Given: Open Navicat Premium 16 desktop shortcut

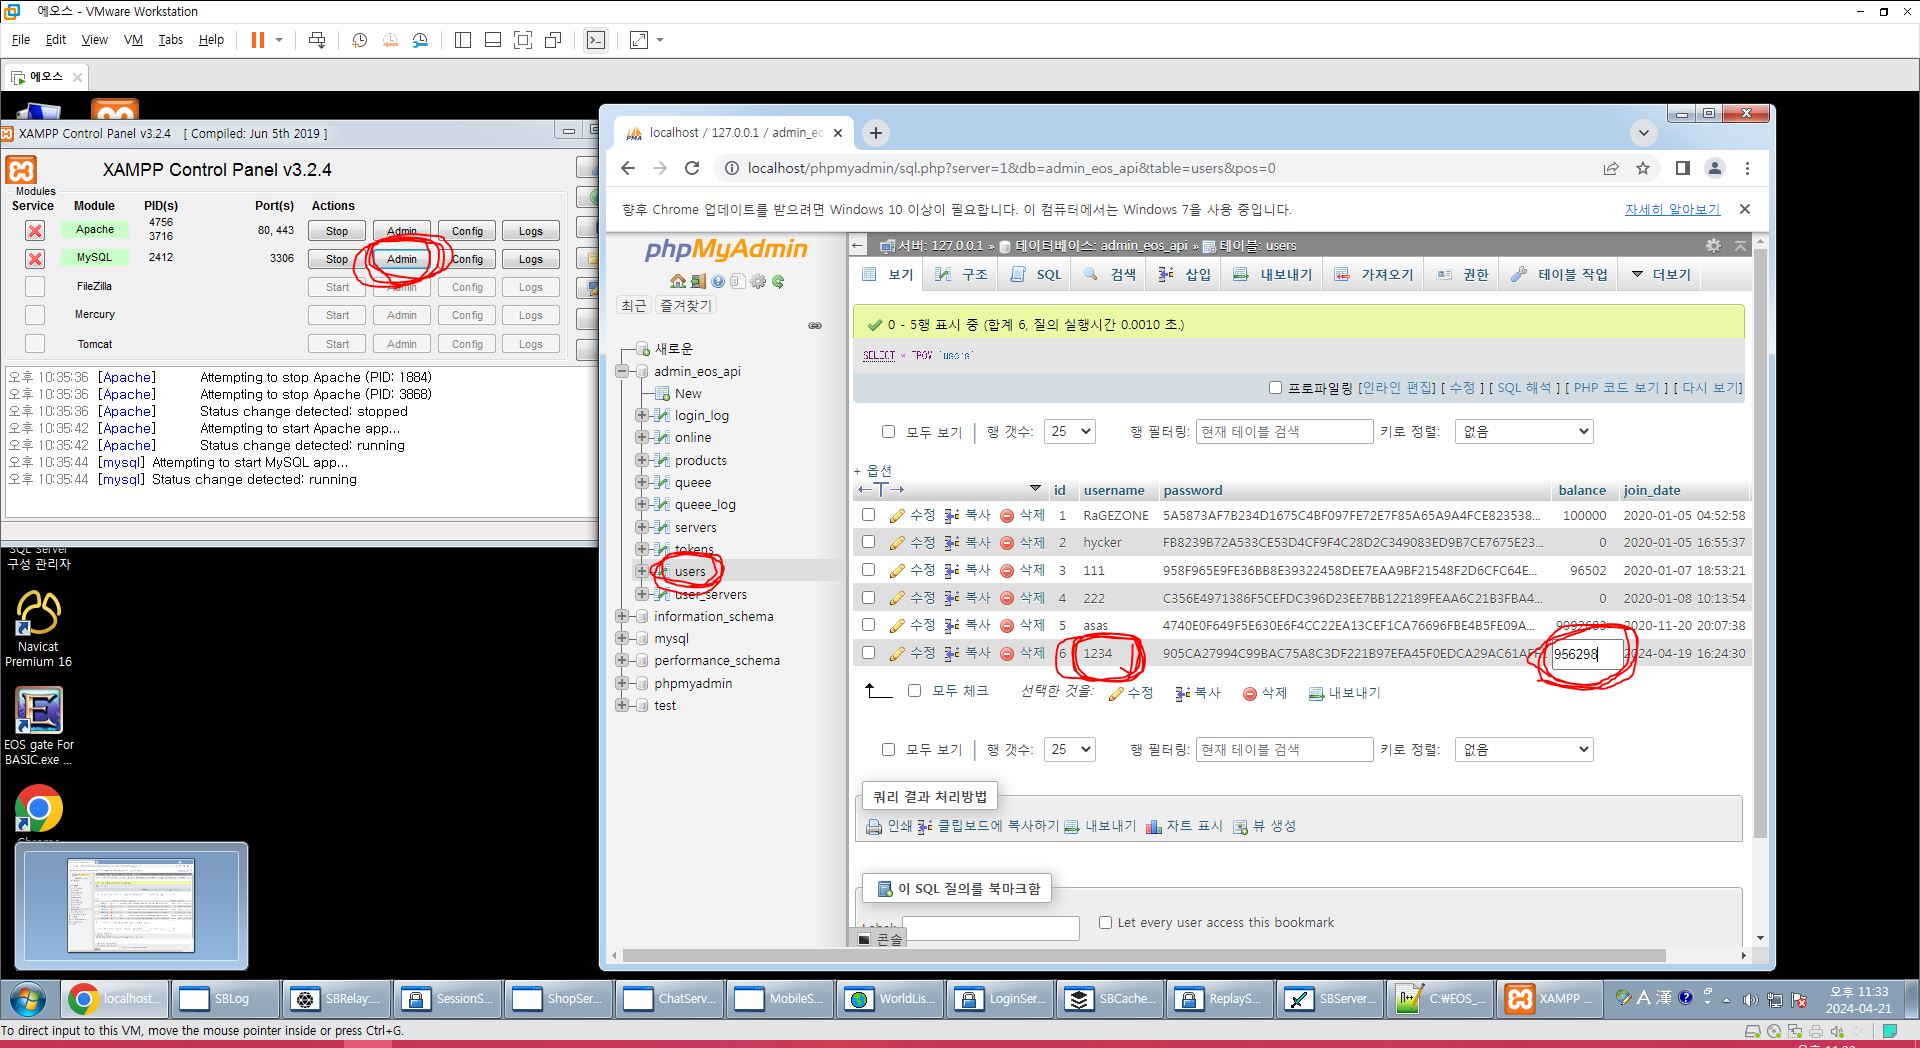Looking at the screenshot, I should point(38,628).
